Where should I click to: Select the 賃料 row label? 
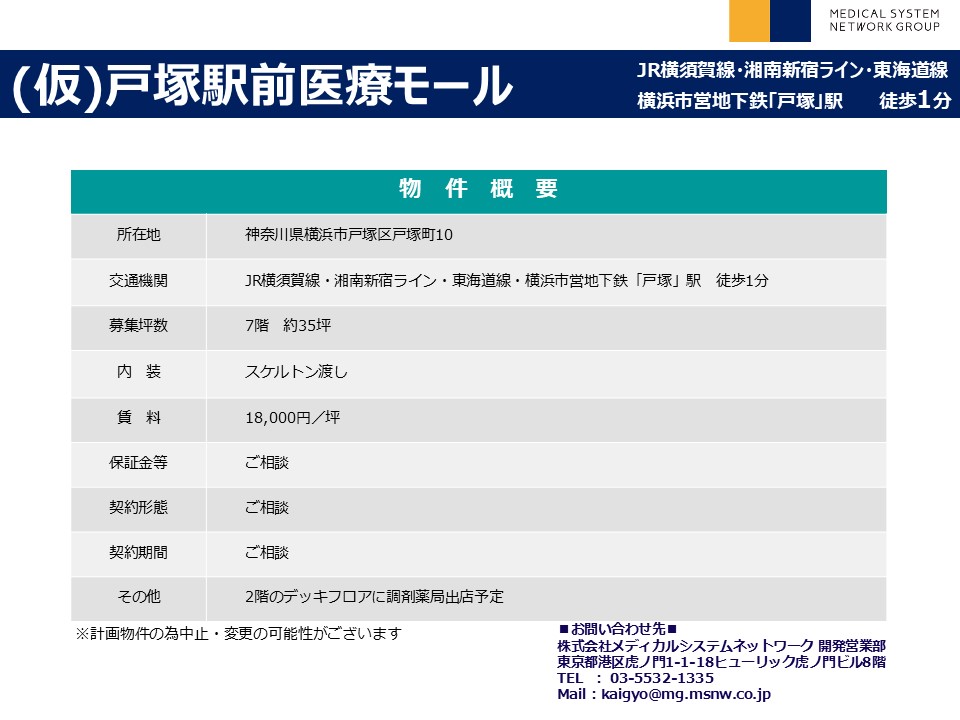point(138,418)
